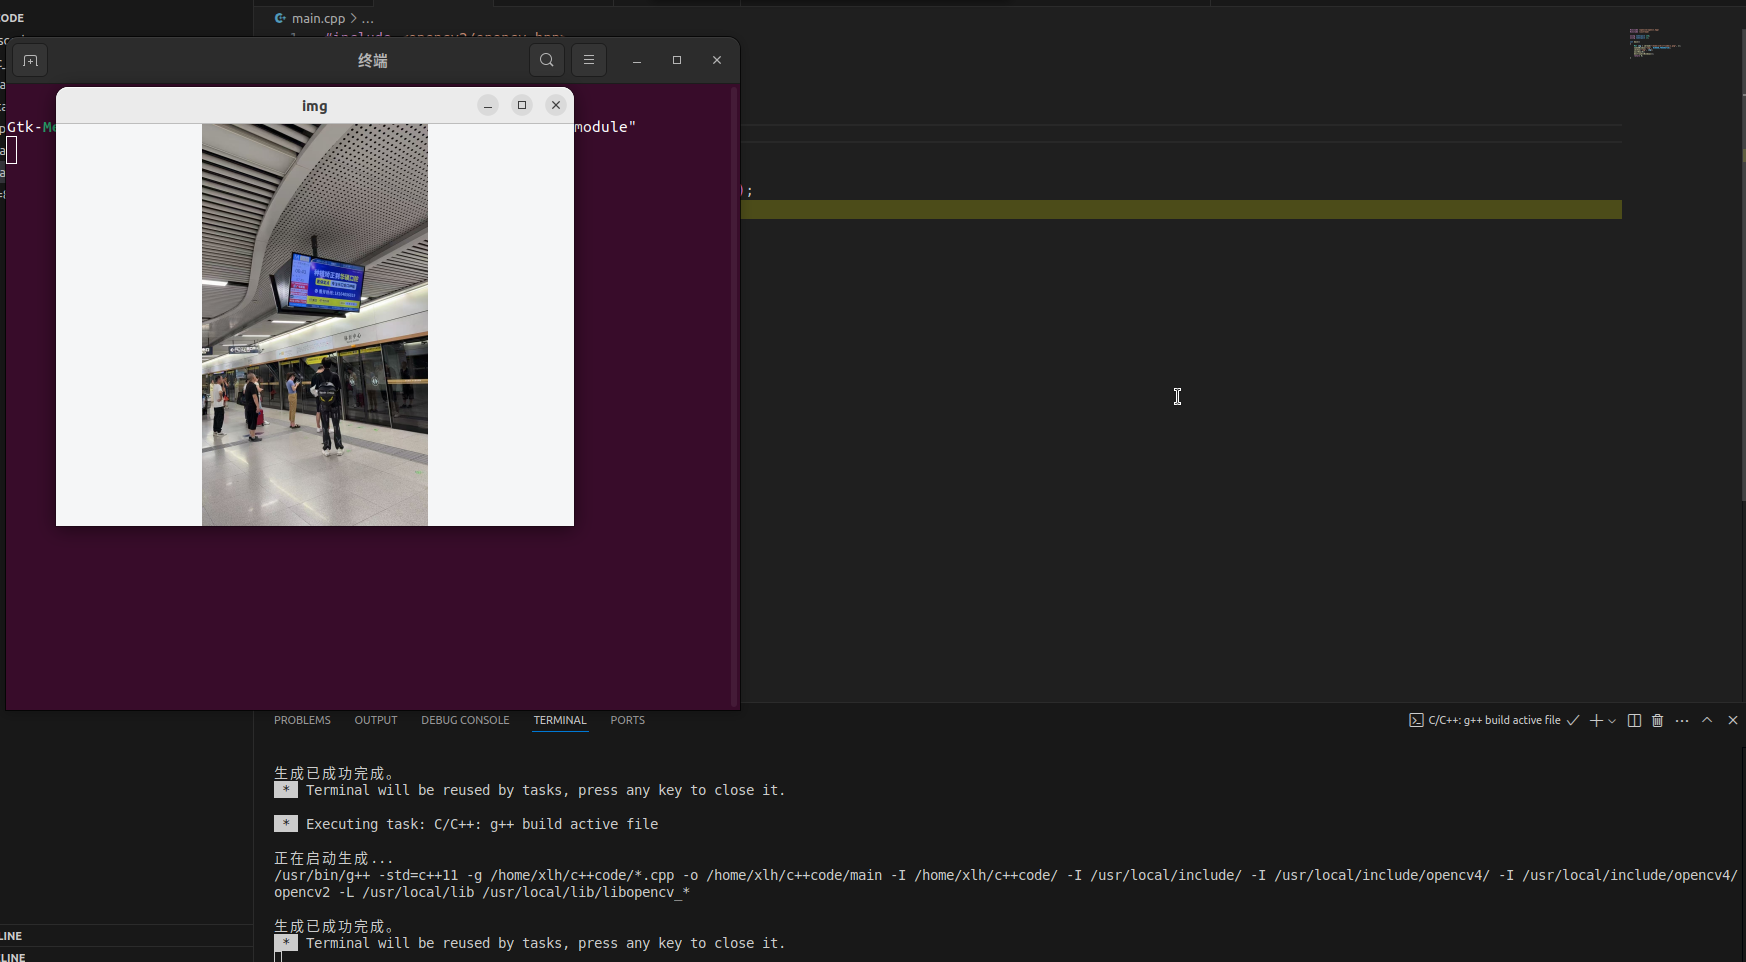Click the subway station photo in the img window

[314, 325]
